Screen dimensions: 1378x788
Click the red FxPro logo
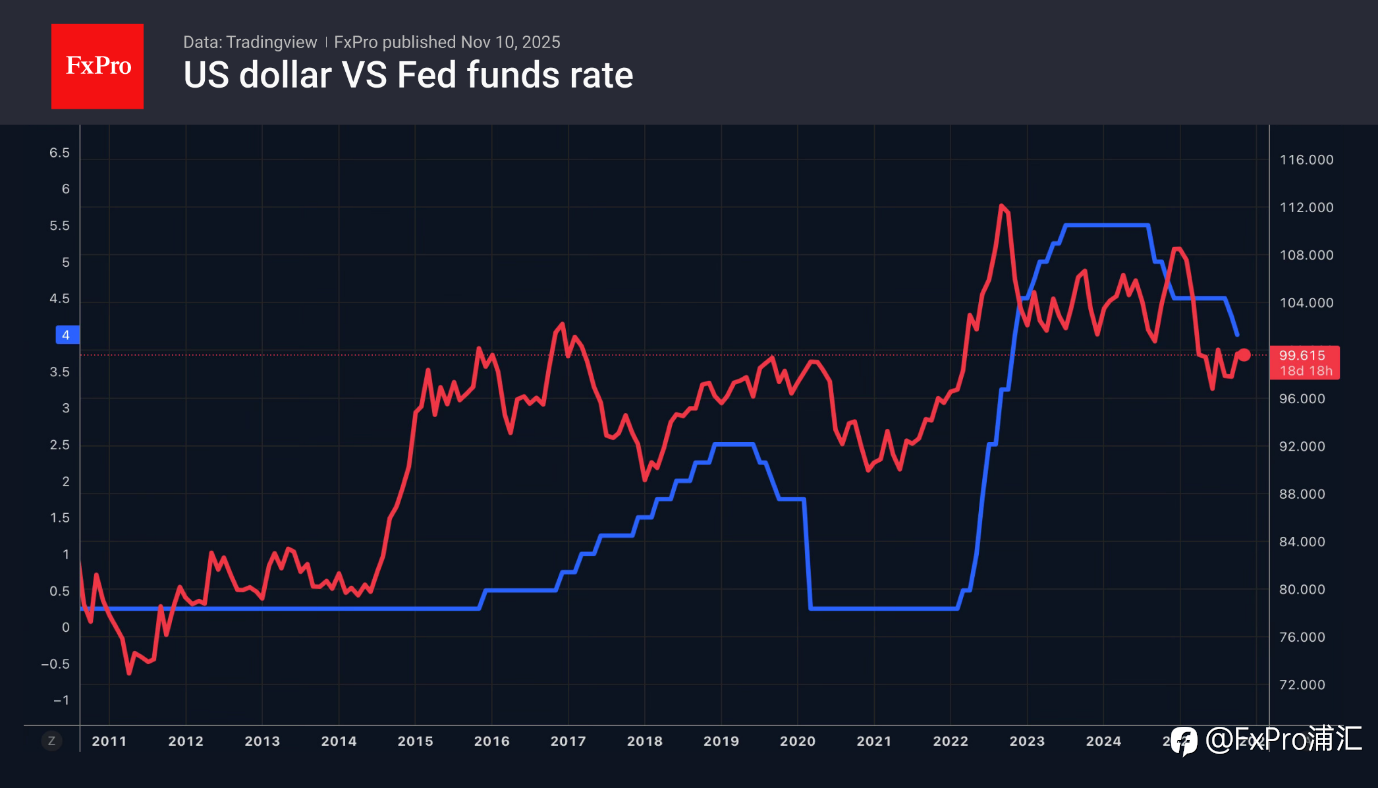pos(97,66)
